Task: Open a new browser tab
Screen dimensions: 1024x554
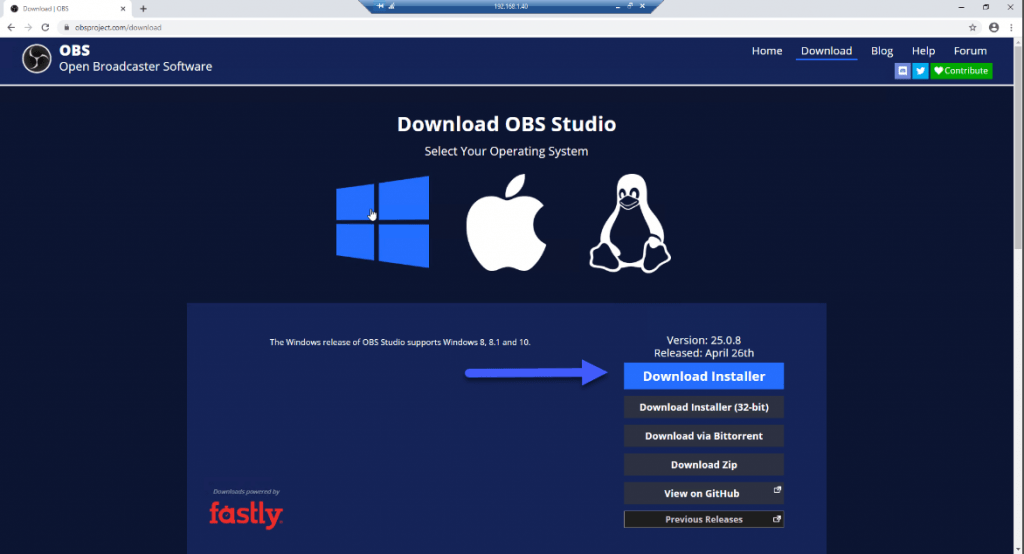Action: click(143, 8)
